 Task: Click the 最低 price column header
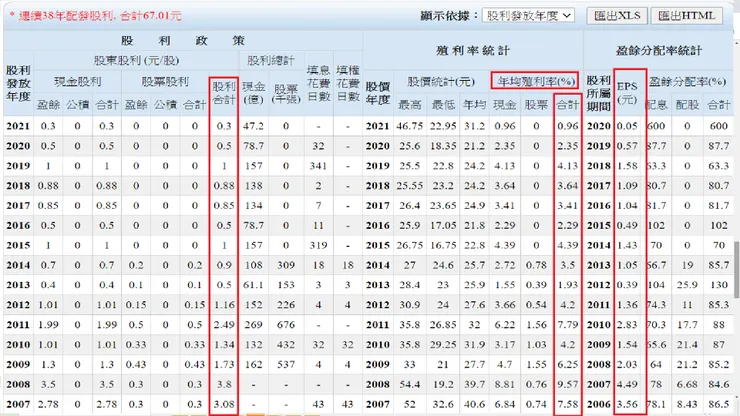coord(443,105)
